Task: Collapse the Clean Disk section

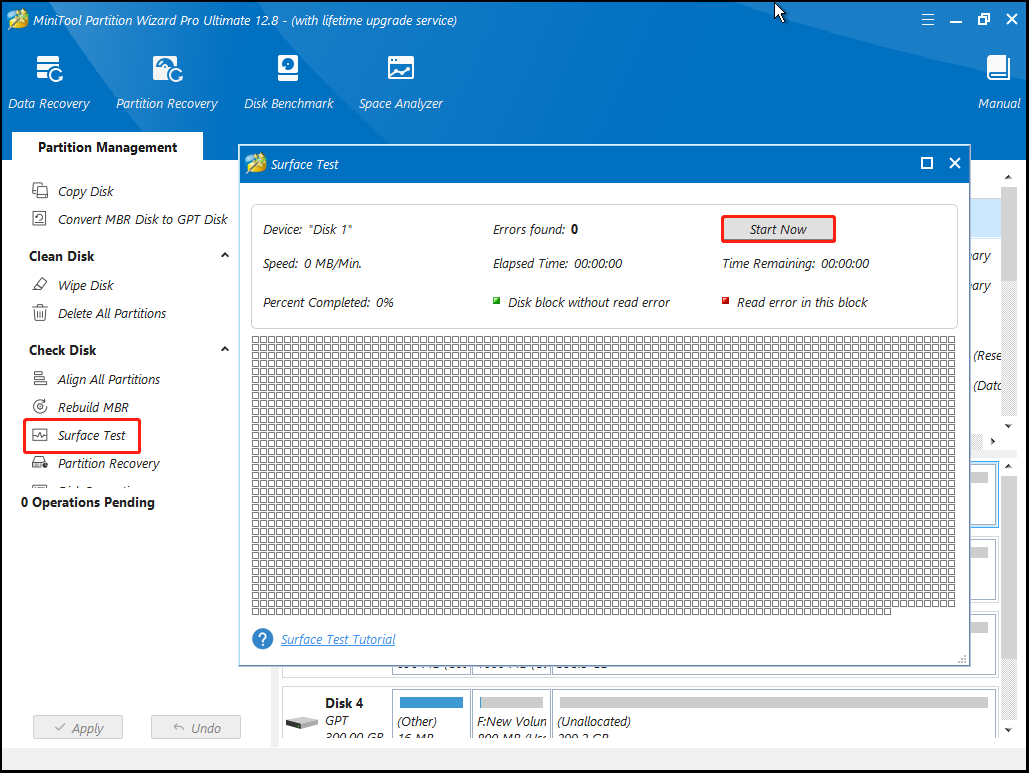Action: click(x=225, y=255)
